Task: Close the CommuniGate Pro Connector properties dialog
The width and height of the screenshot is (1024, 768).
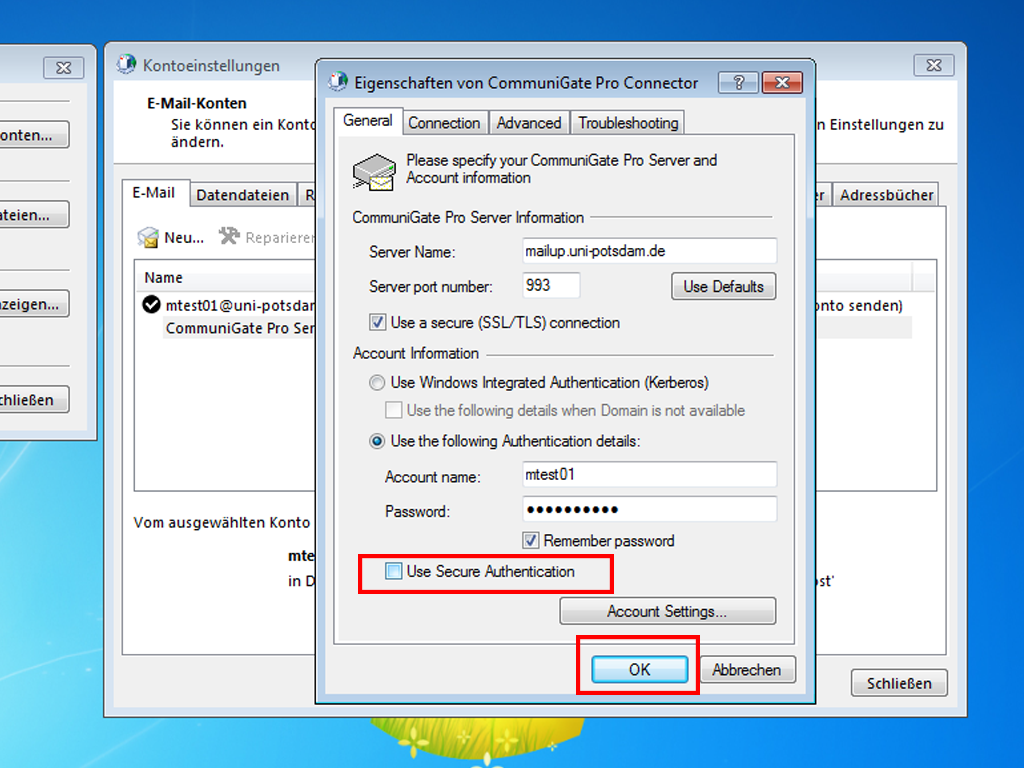Action: 783,82
